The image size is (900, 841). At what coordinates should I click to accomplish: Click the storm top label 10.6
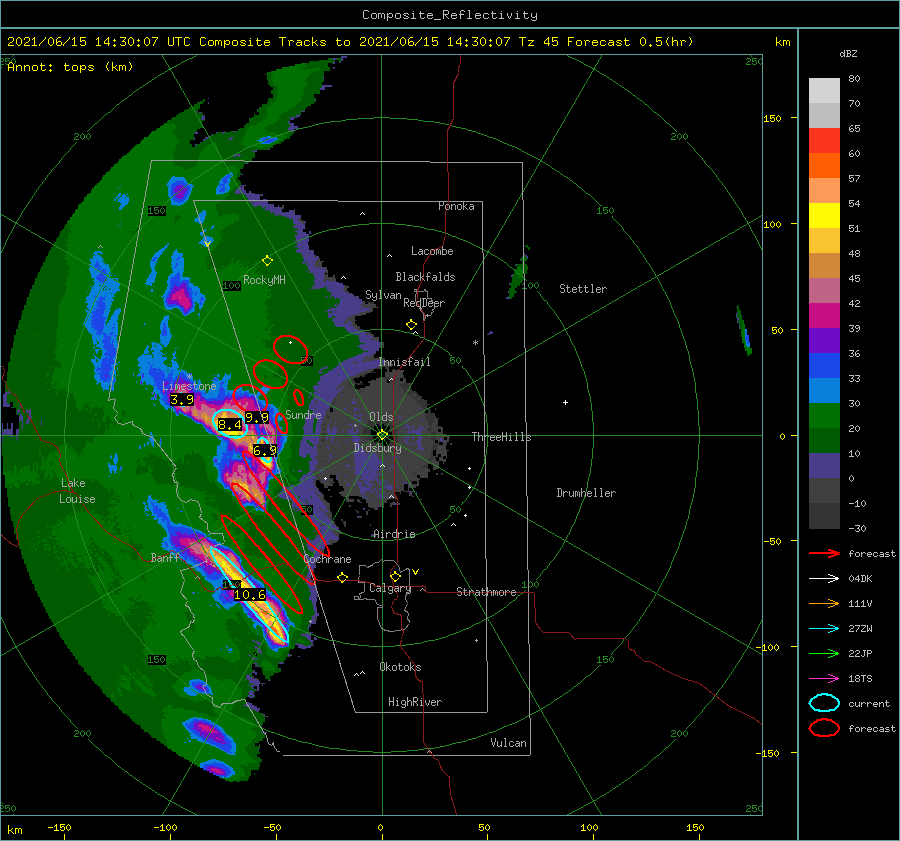pos(250,594)
